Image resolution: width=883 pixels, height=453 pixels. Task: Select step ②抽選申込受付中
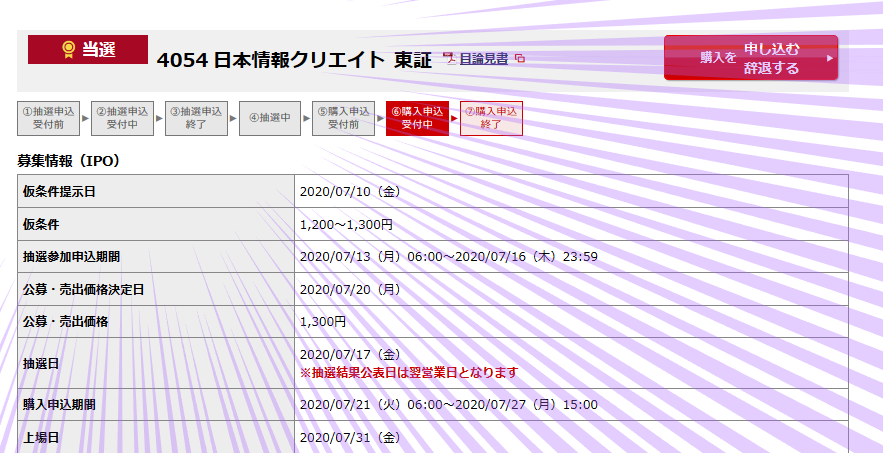(122, 118)
